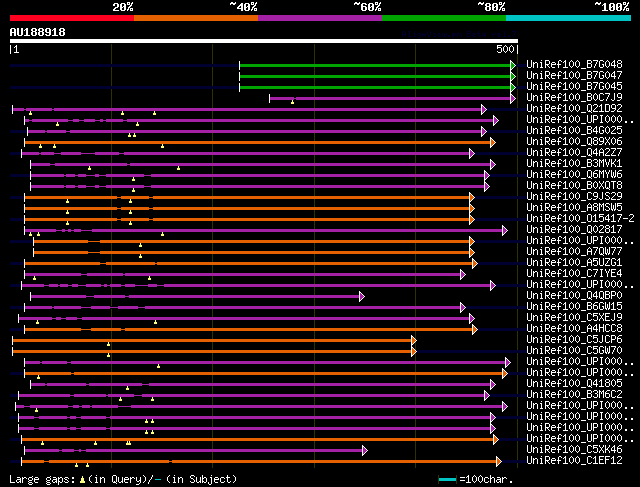Viewport: 640px width, 487px height.
Task: Click the UniRef100_O15417-2 label
Action: (580, 219)
